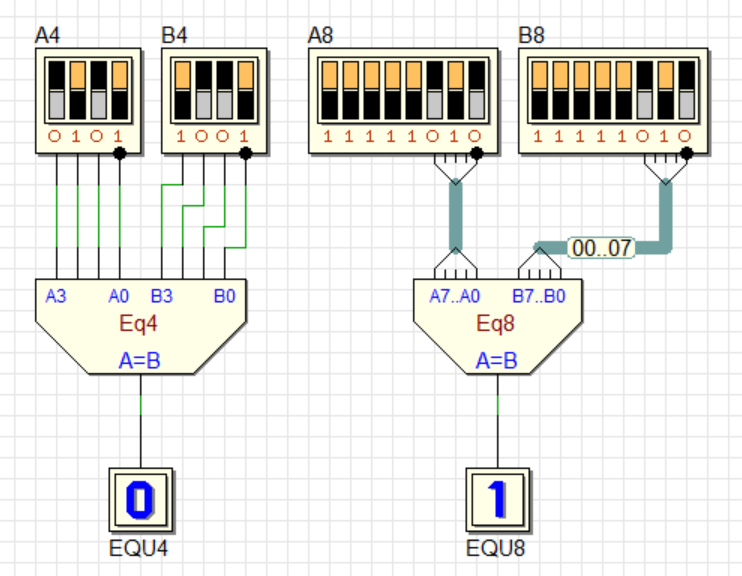Click the A4 component label
Screen dimensions: 742x576
(47, 35)
